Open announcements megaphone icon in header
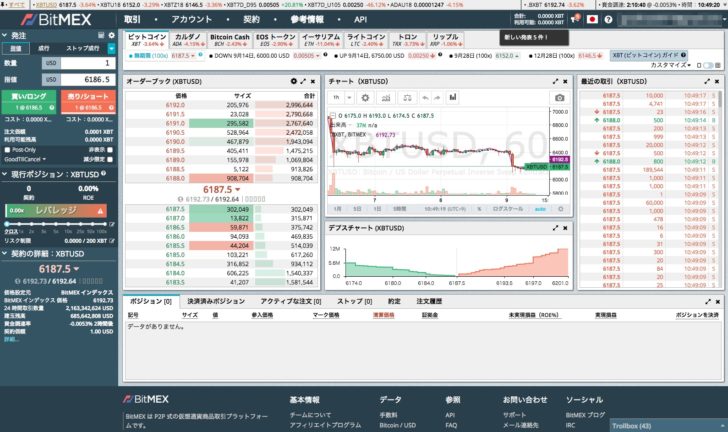This screenshot has height=432, width=728. tap(576, 19)
